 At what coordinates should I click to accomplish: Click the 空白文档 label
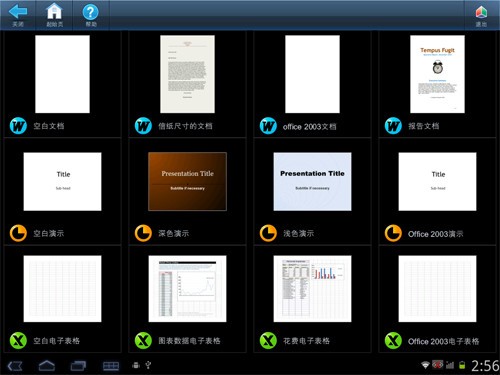[49, 126]
